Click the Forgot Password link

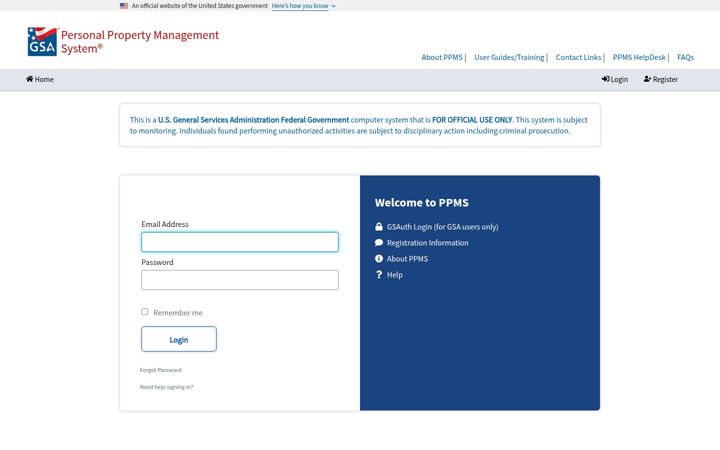[x=161, y=370]
